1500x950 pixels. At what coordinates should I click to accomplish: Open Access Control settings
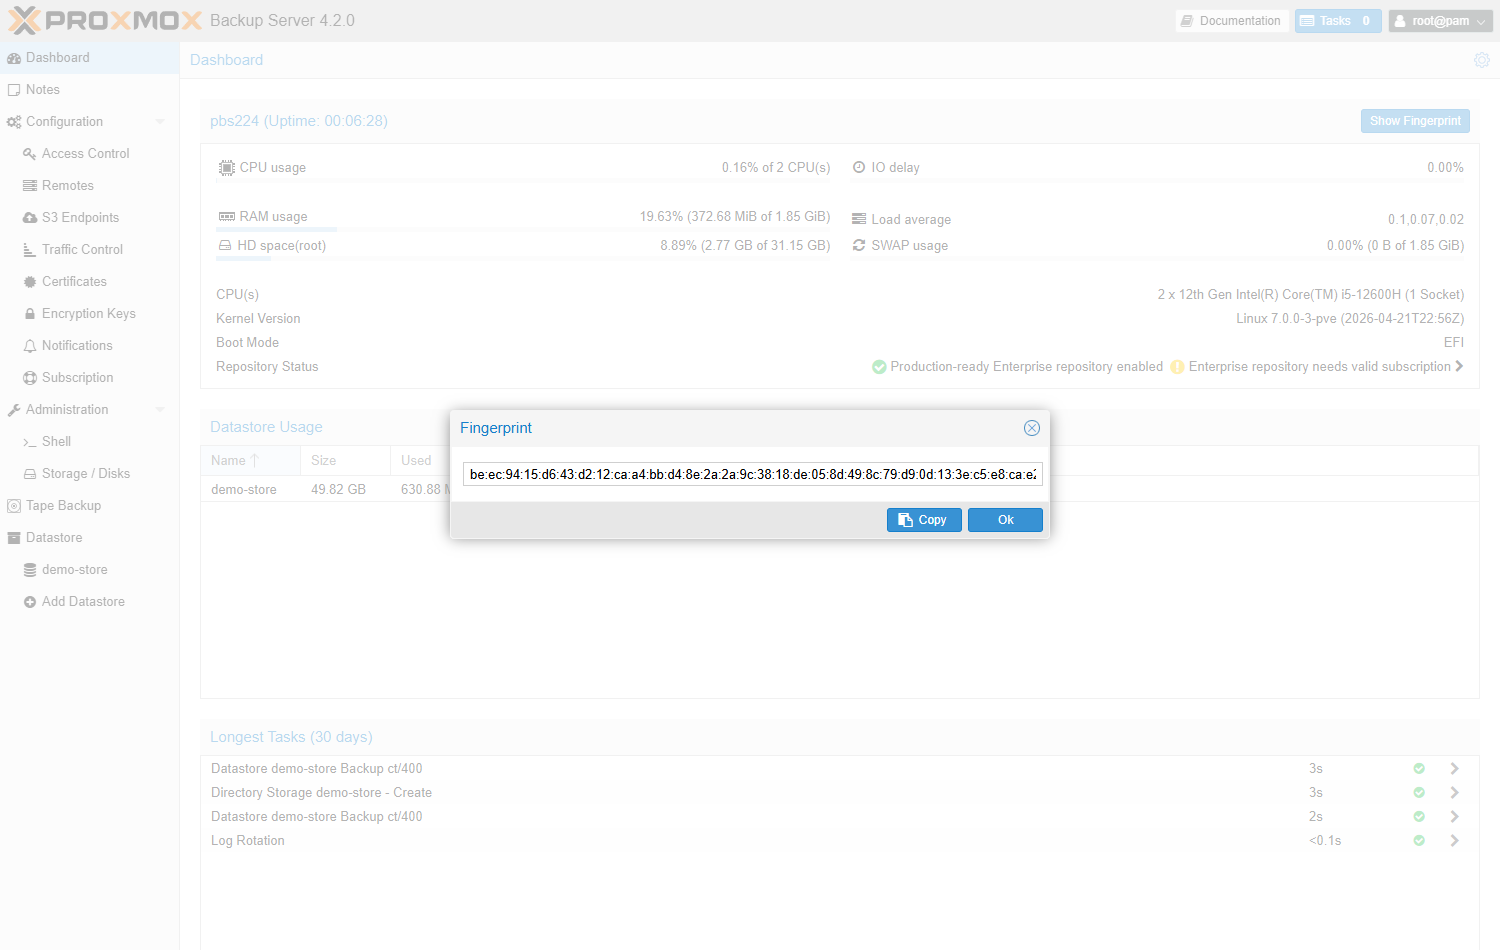[x=90, y=154]
